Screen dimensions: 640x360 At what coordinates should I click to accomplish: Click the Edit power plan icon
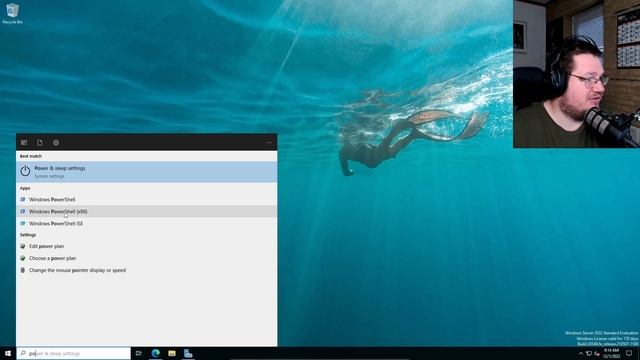click(x=23, y=246)
